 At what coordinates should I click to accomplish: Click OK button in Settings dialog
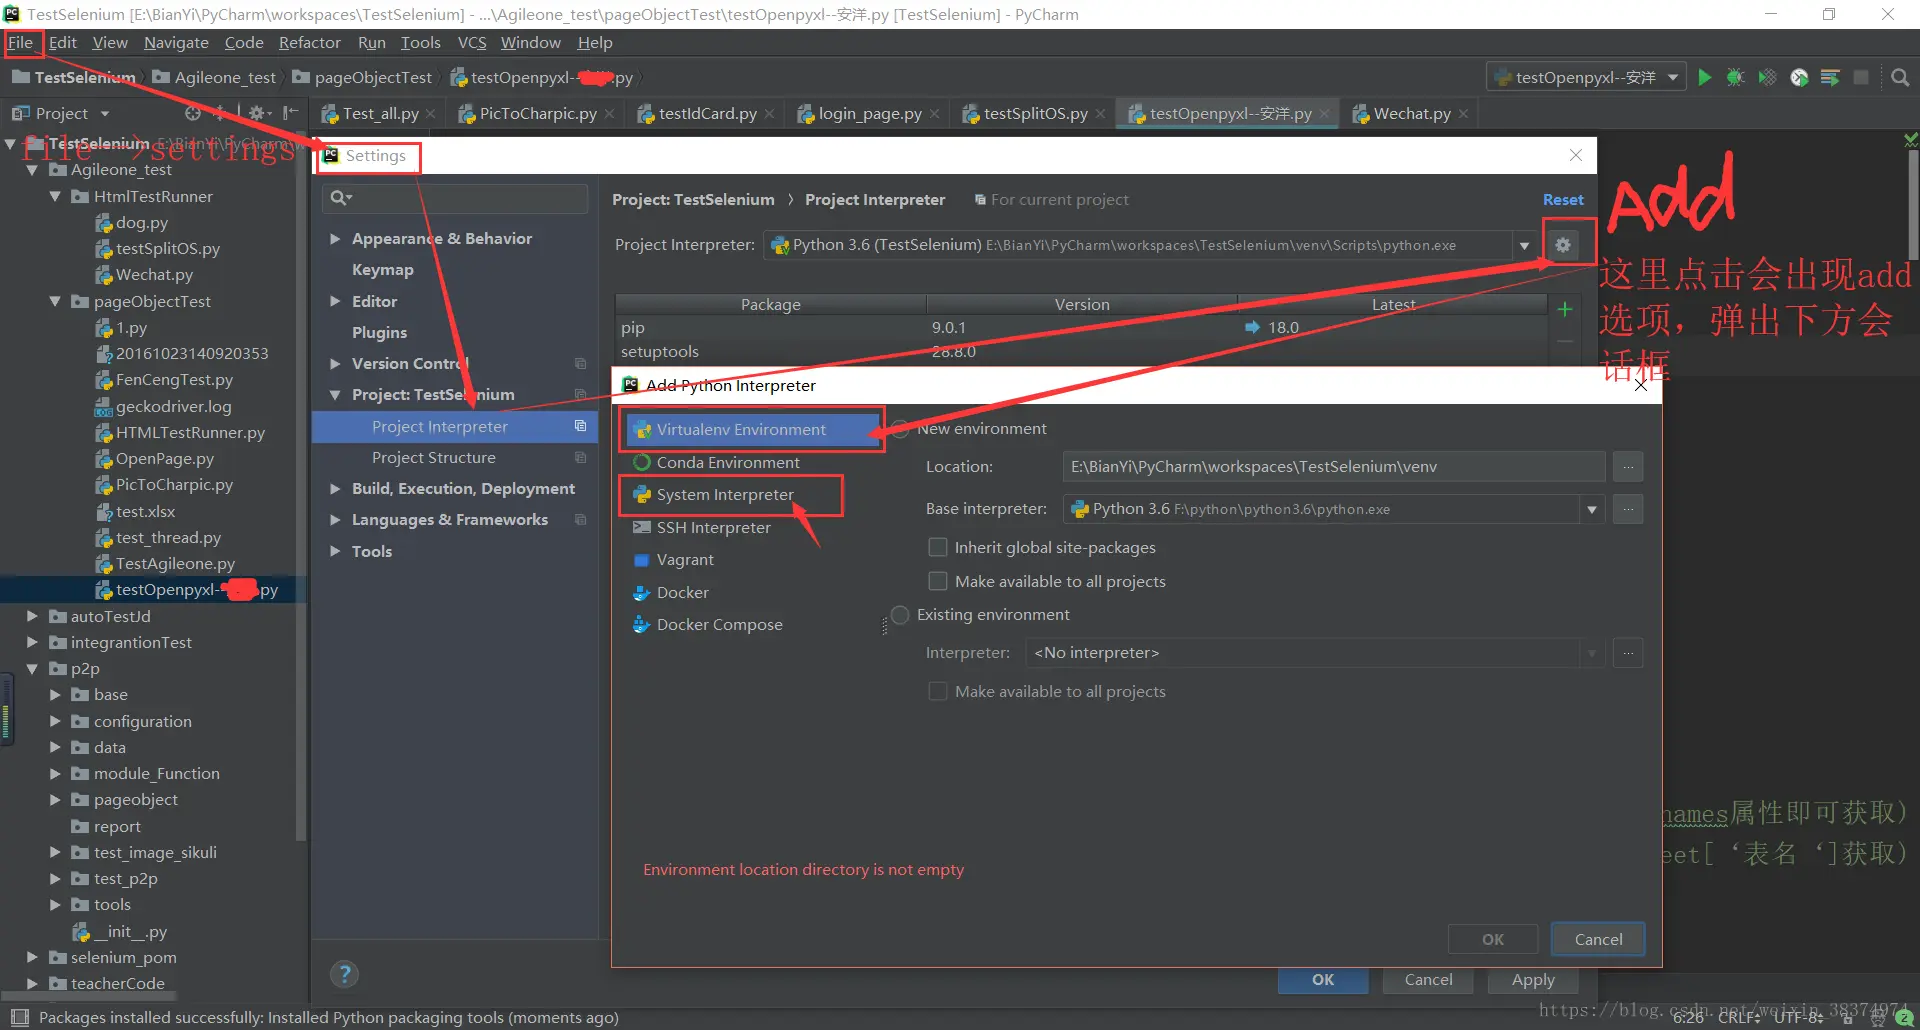click(1323, 980)
